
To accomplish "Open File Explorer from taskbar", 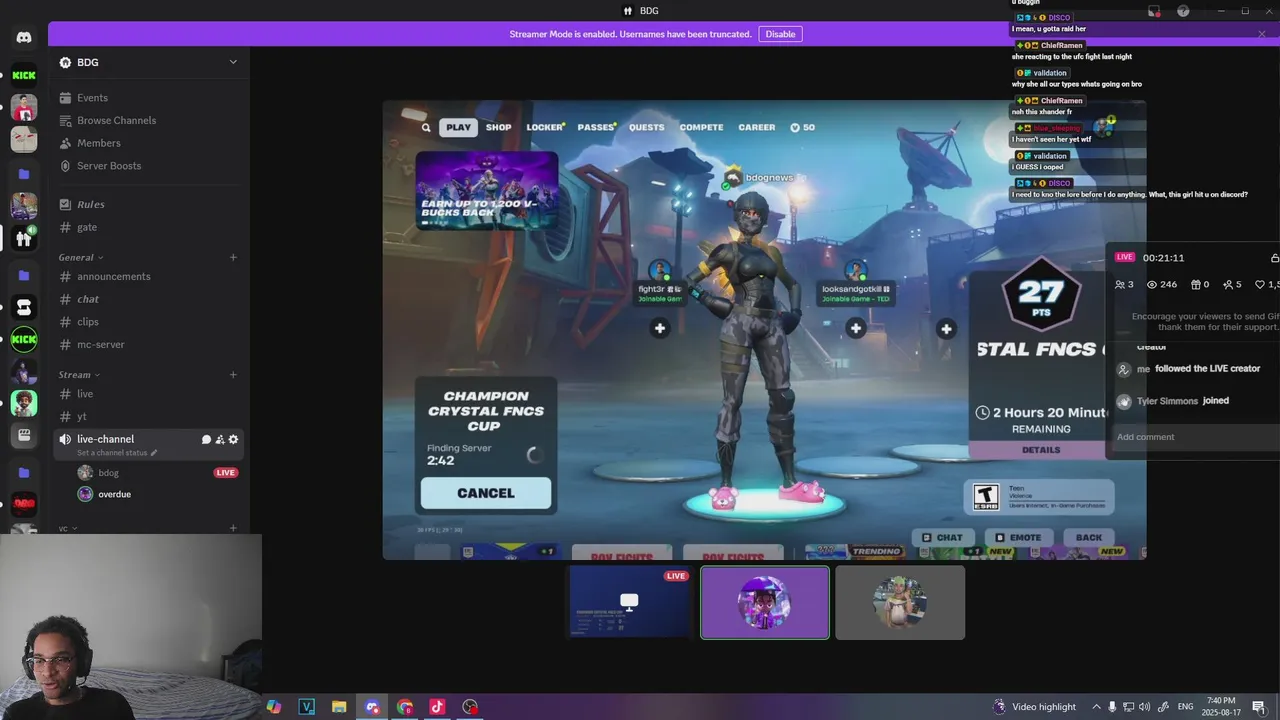I will coord(339,707).
